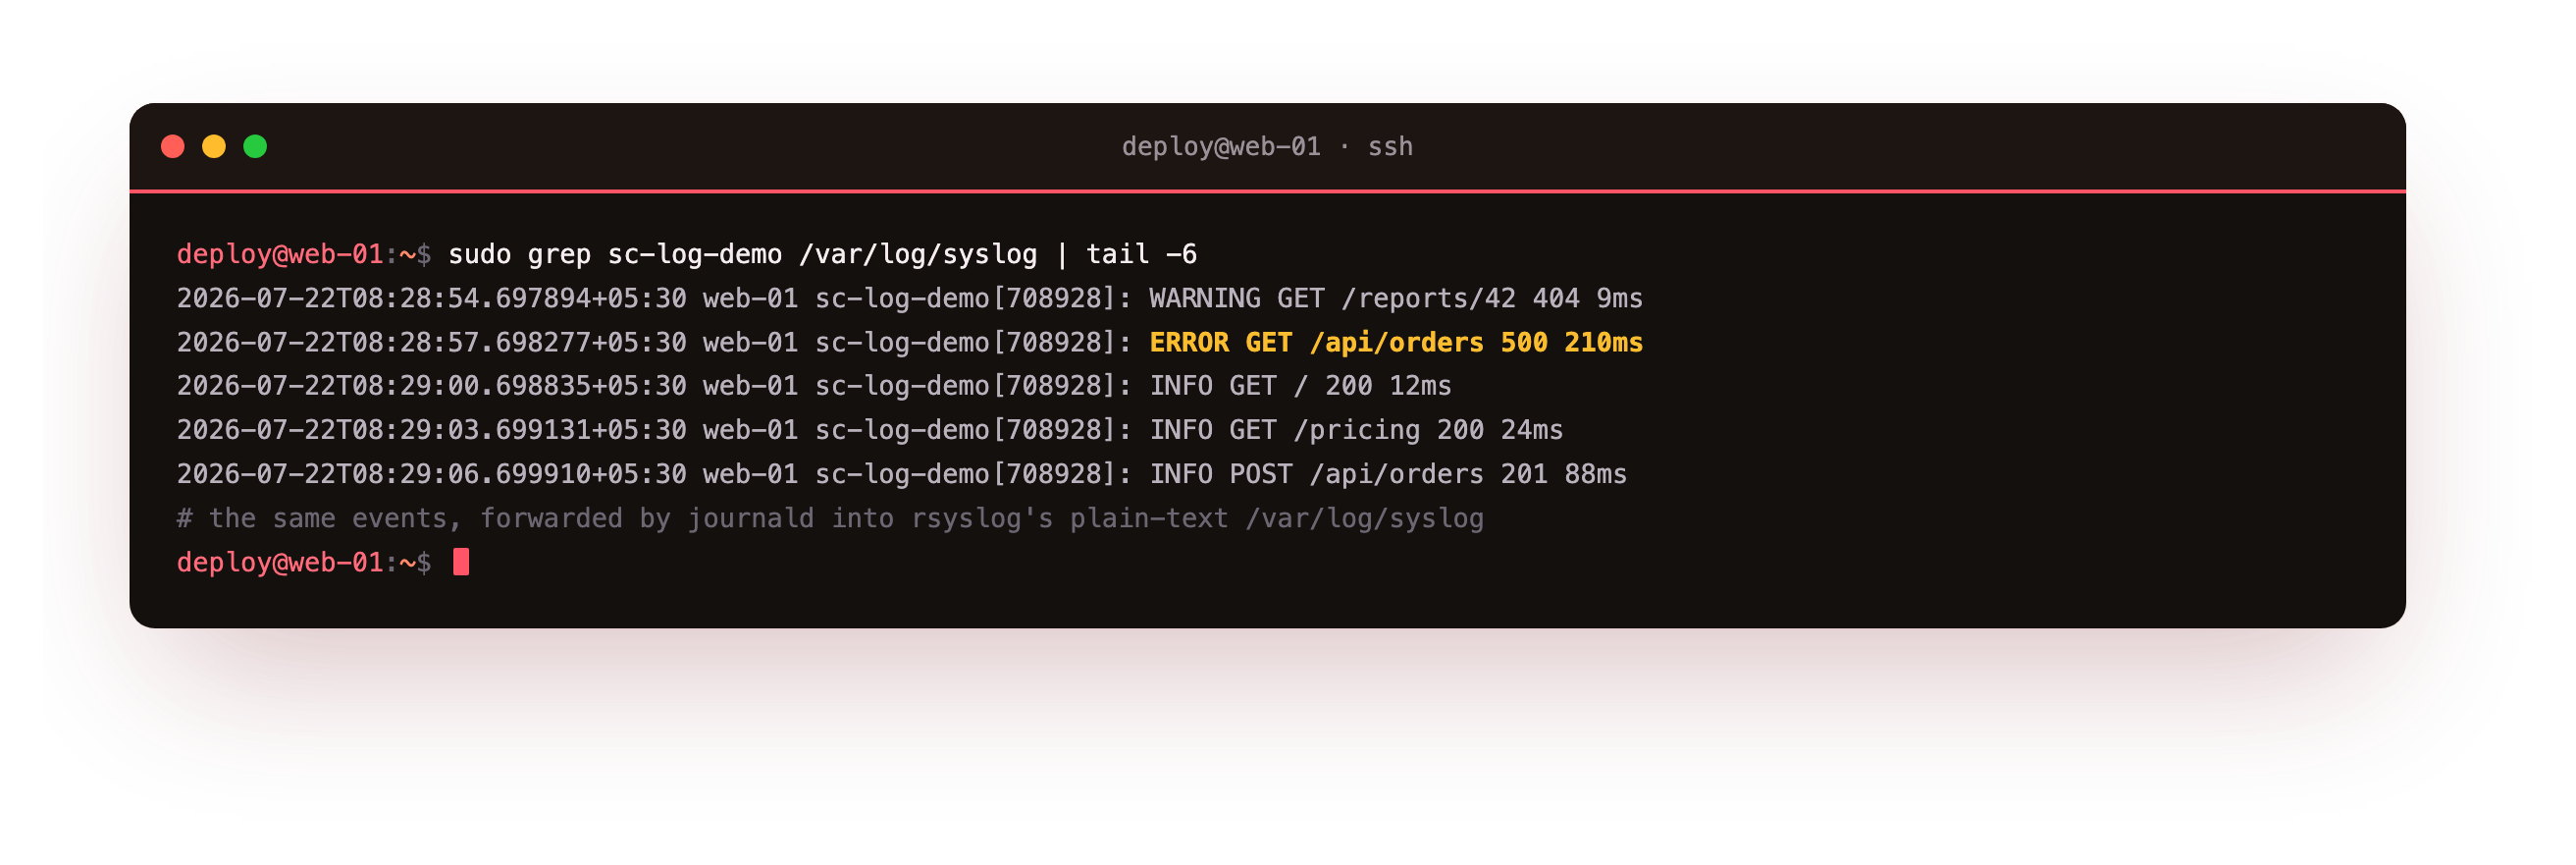
Task: Click timestamp '2026-07-22T08:29:06.699910+05:30'
Action: [x=432, y=474]
